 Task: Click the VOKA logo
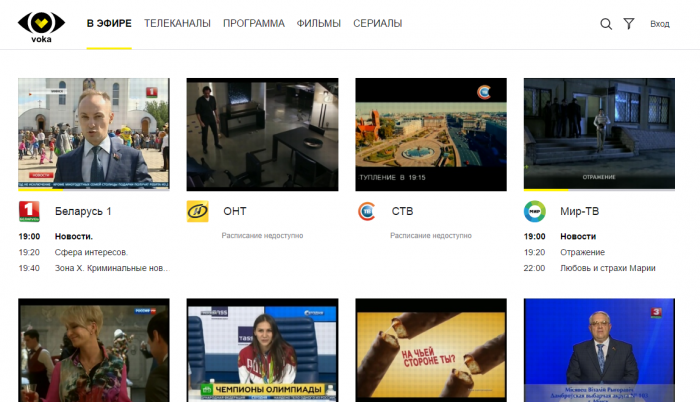41,26
